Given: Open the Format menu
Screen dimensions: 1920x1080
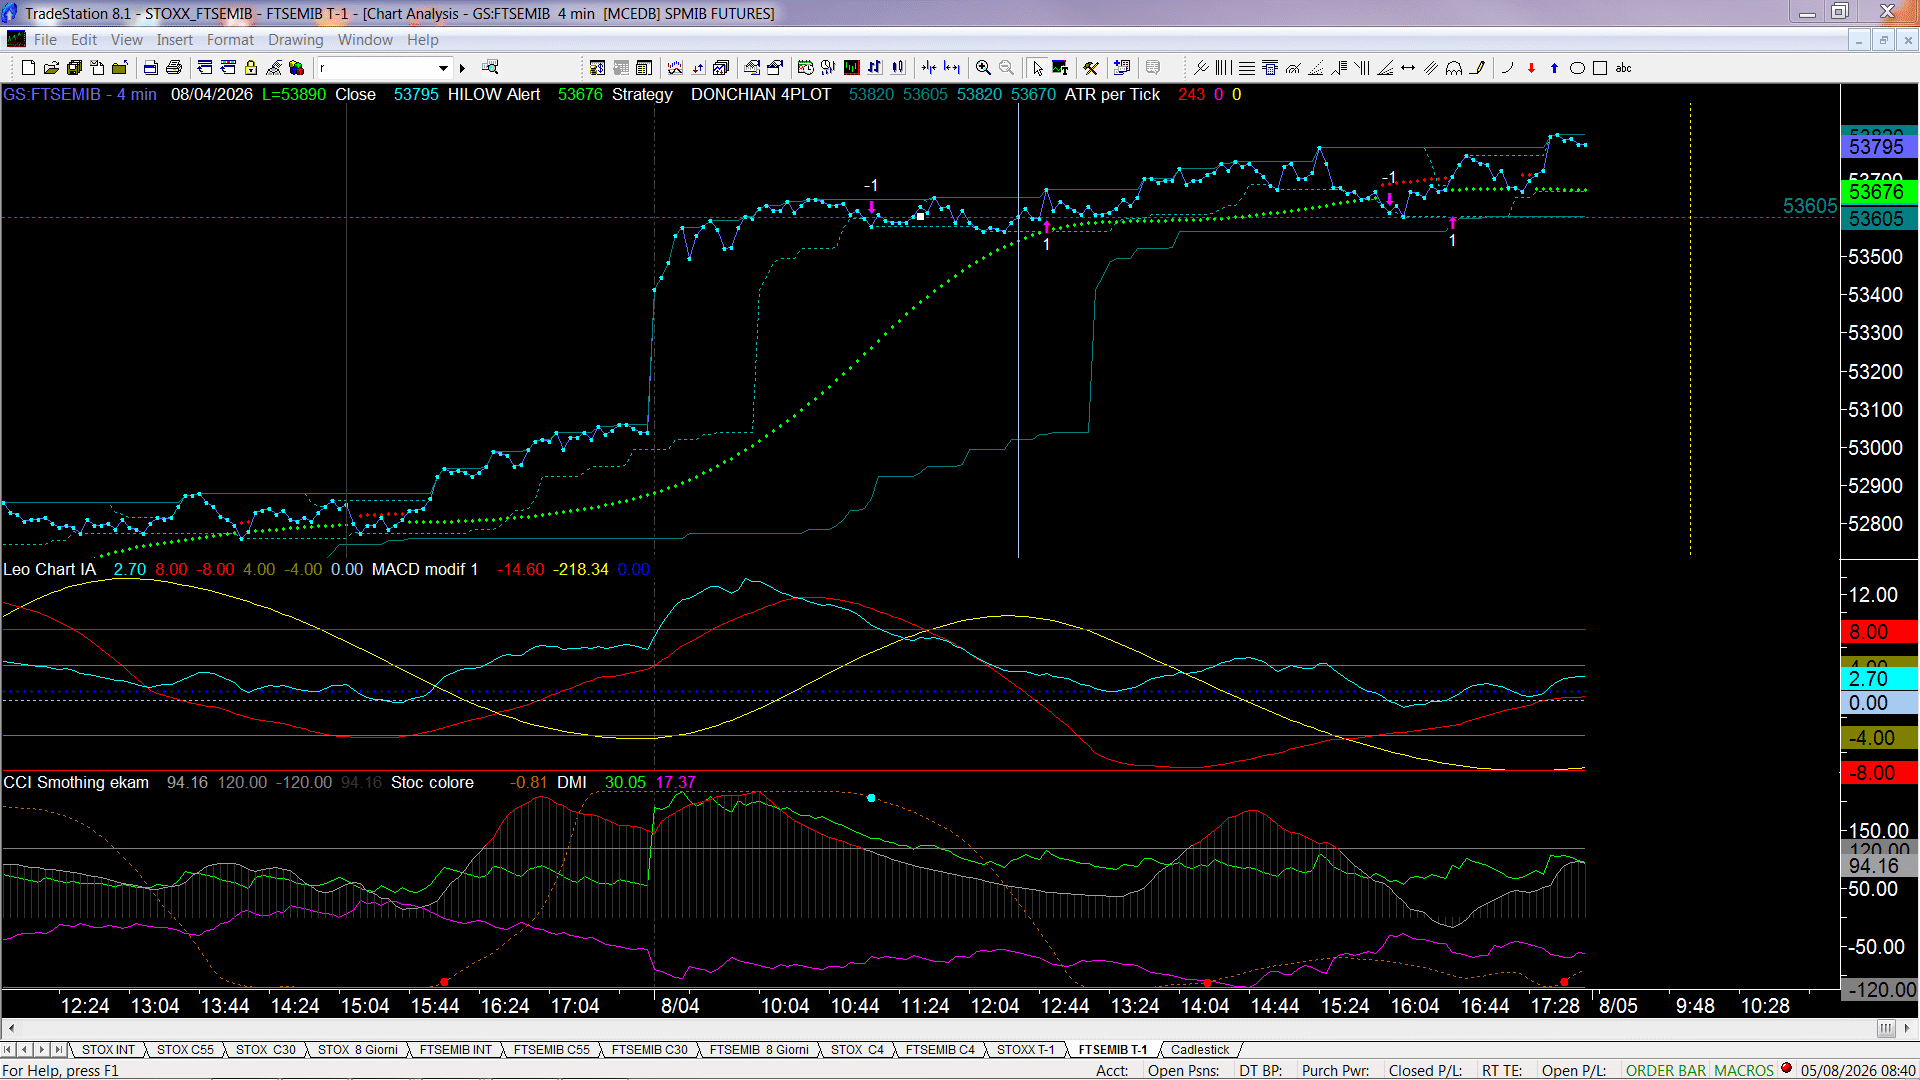Looking at the screenshot, I should click(x=230, y=40).
